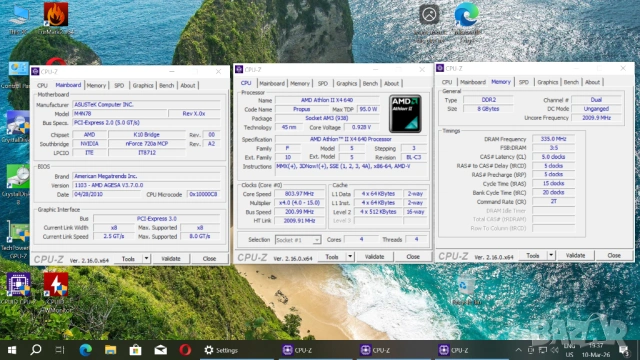
Task: Open SPD tab in the Memory window
Action: pos(524,82)
